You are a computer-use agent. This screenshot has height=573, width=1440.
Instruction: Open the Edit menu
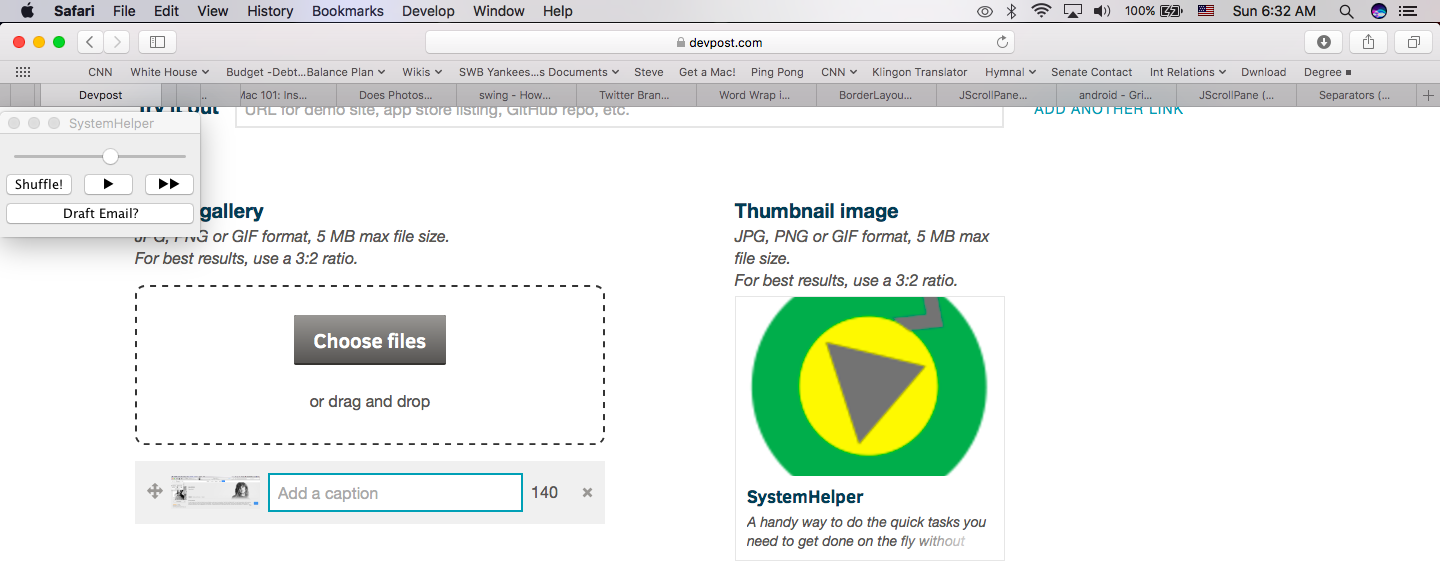click(x=167, y=11)
